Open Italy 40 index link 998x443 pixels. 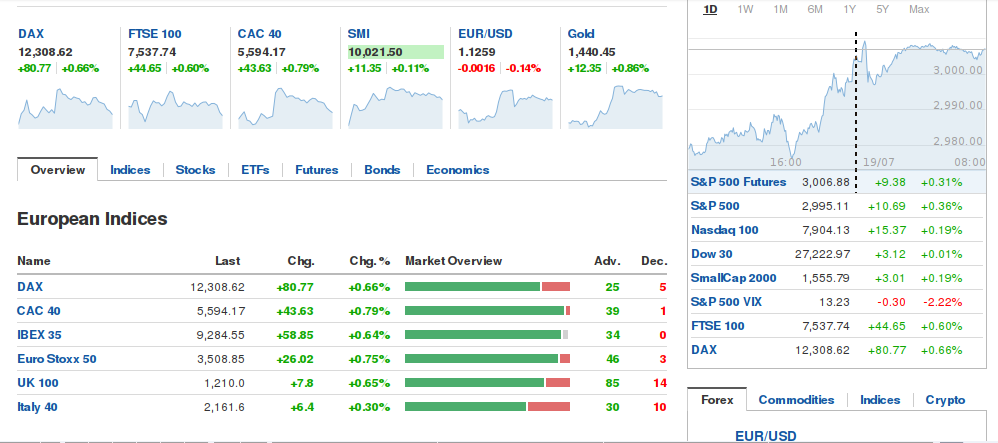[37, 407]
